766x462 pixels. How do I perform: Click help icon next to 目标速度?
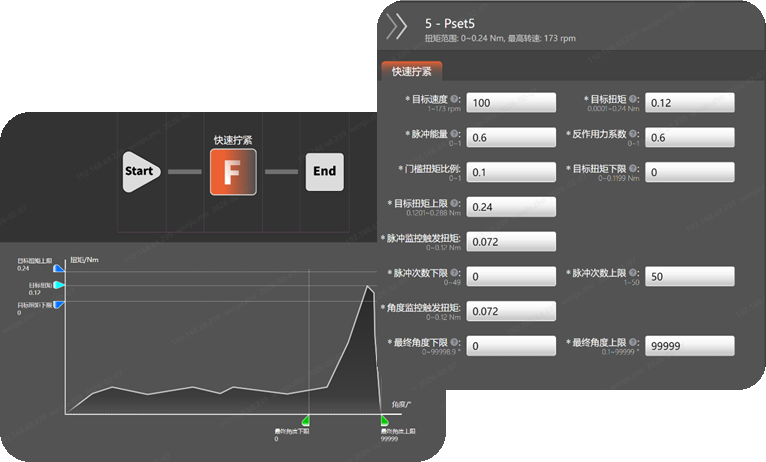click(454, 99)
